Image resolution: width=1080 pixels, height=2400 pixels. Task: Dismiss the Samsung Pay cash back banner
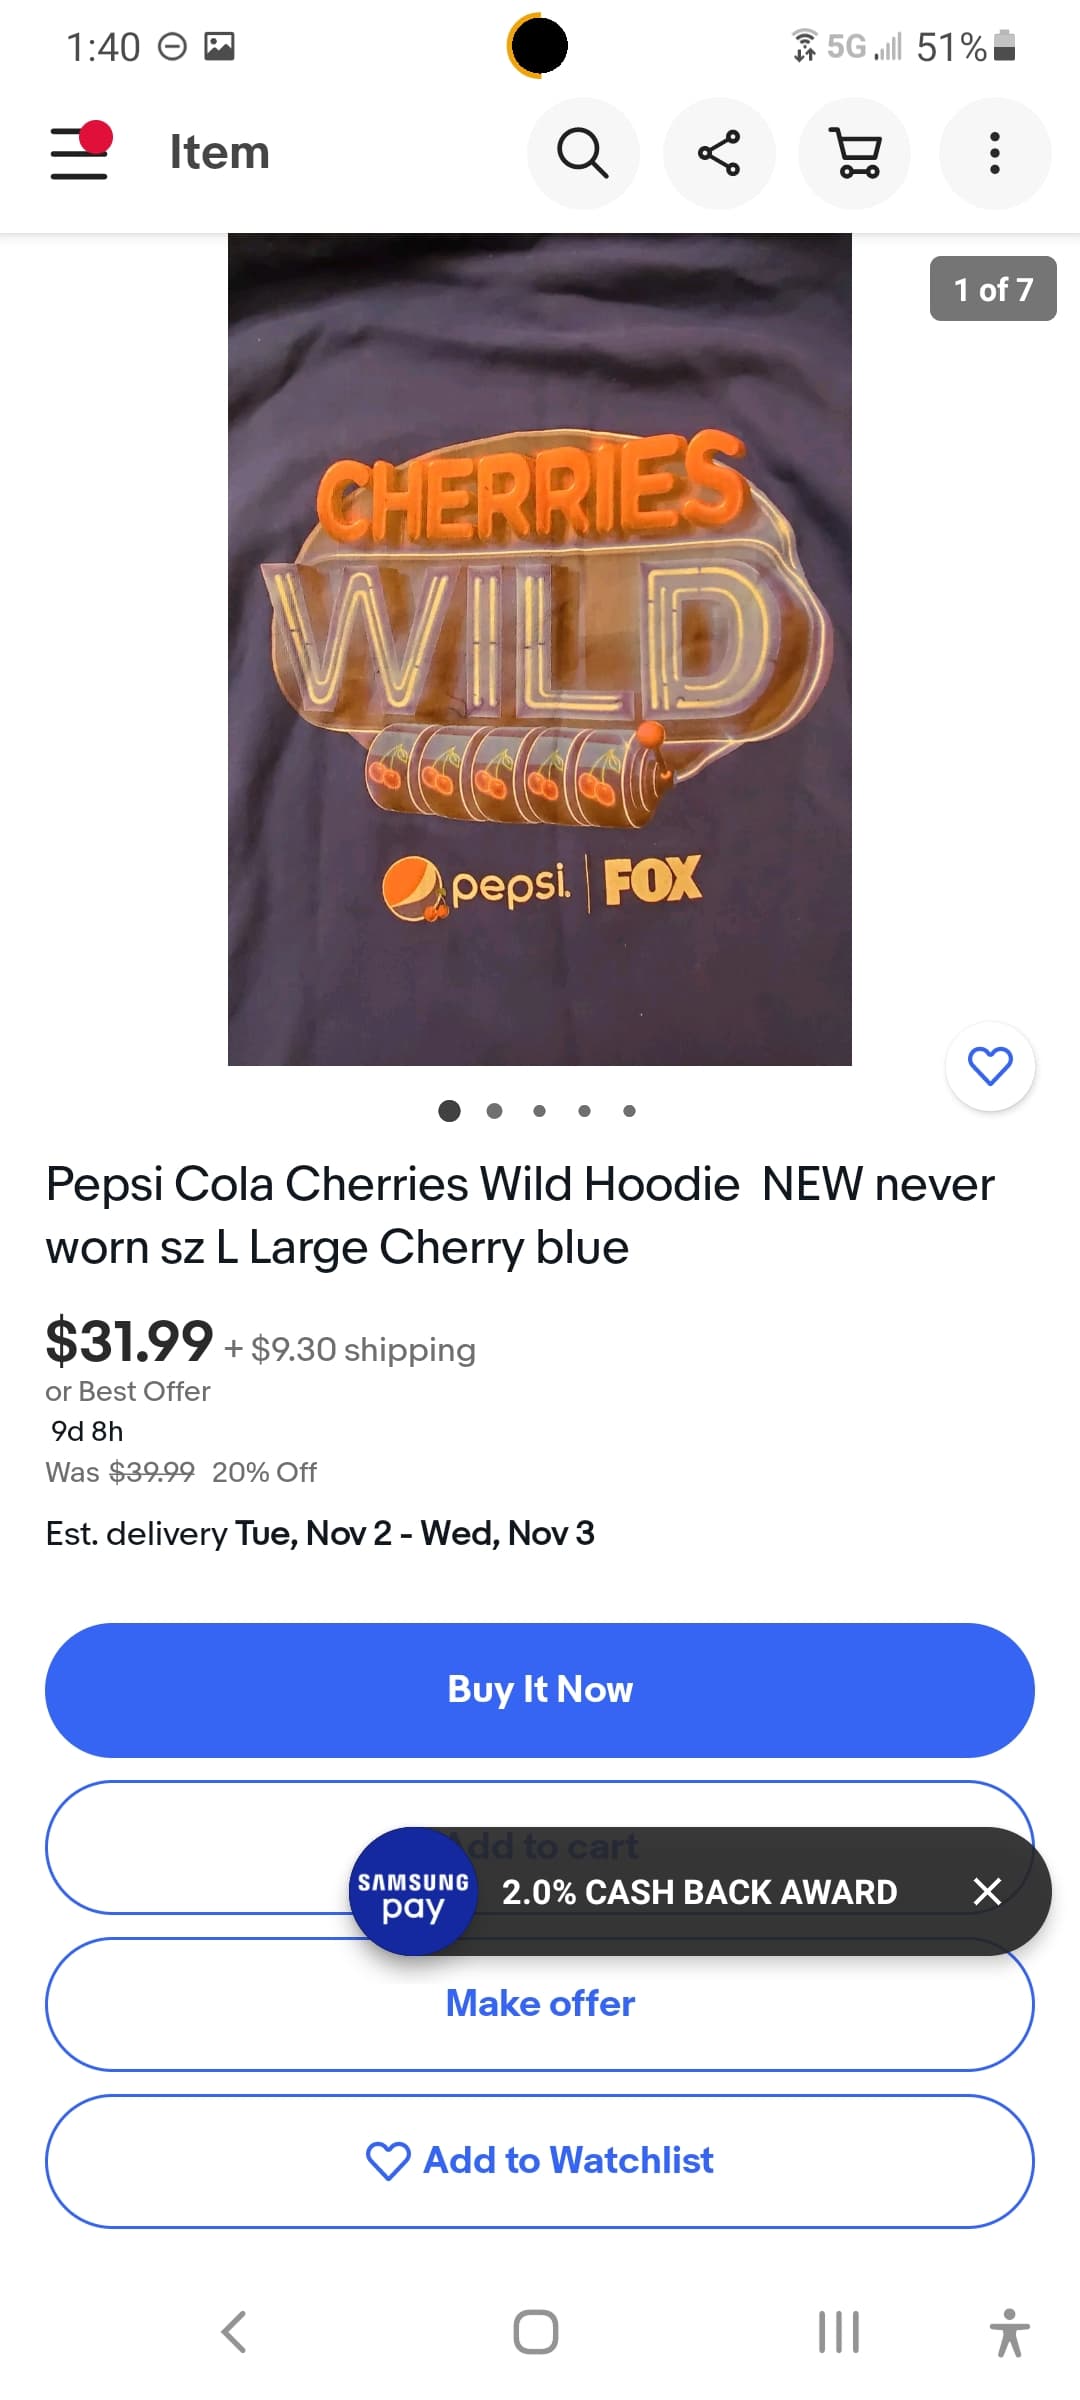pyautogui.click(x=987, y=1891)
